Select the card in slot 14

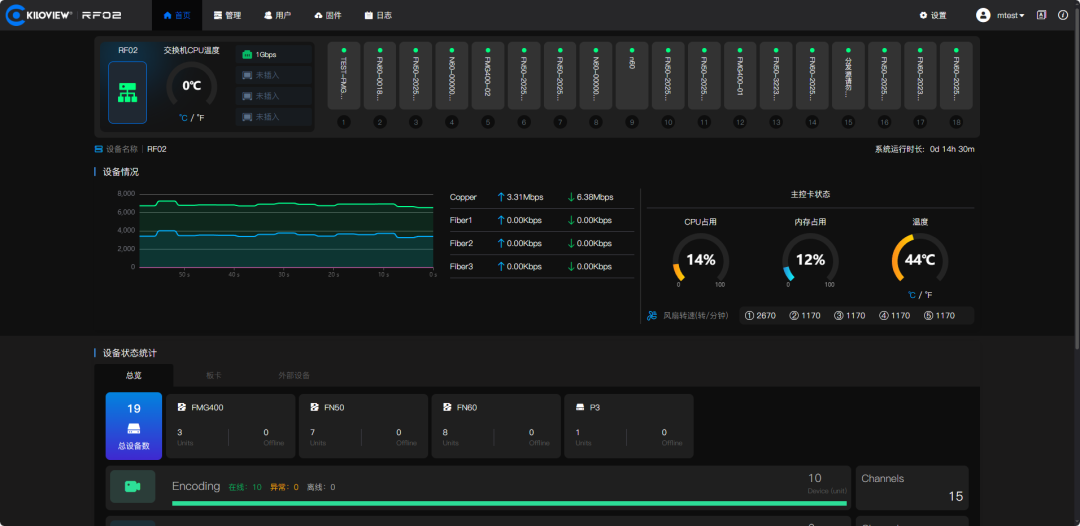pyautogui.click(x=812, y=76)
